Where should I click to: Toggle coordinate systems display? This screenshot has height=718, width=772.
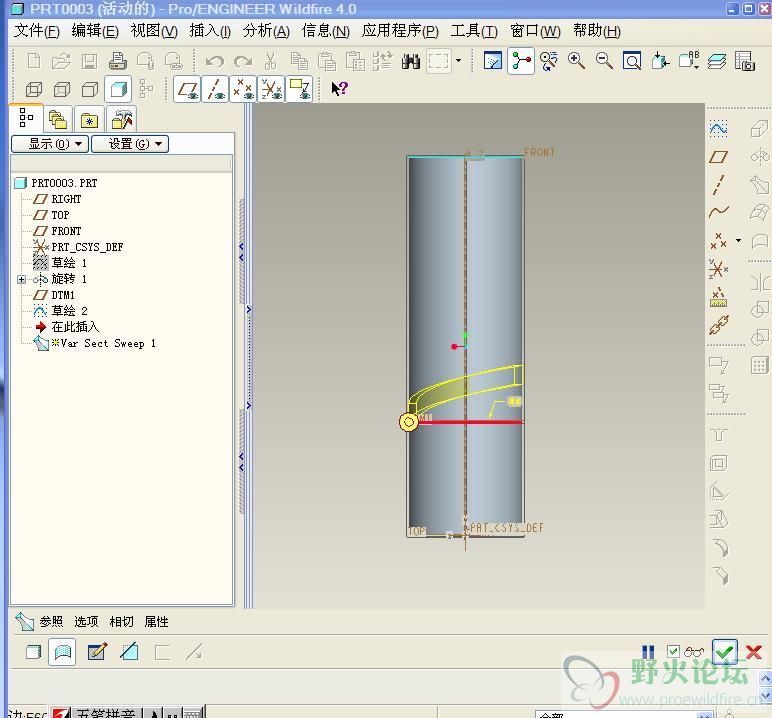pyautogui.click(x=271, y=89)
